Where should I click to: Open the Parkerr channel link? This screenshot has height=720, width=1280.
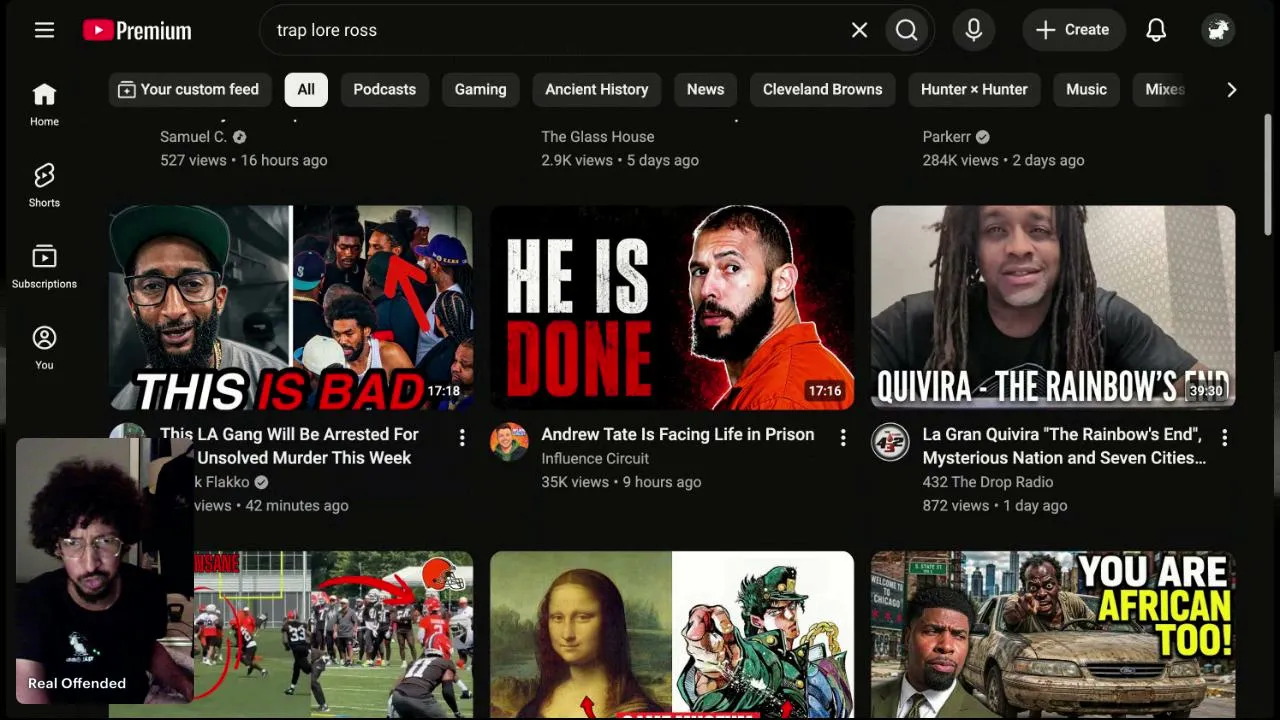(947, 136)
